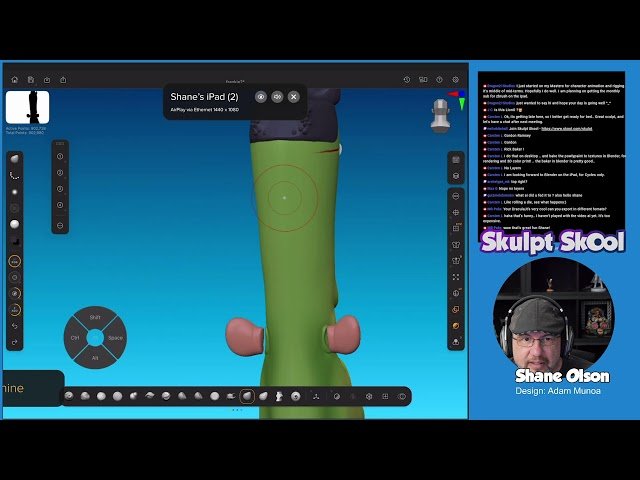Click the undo arrow in left toolbar
The width and height of the screenshot is (640, 480).
click(15, 326)
